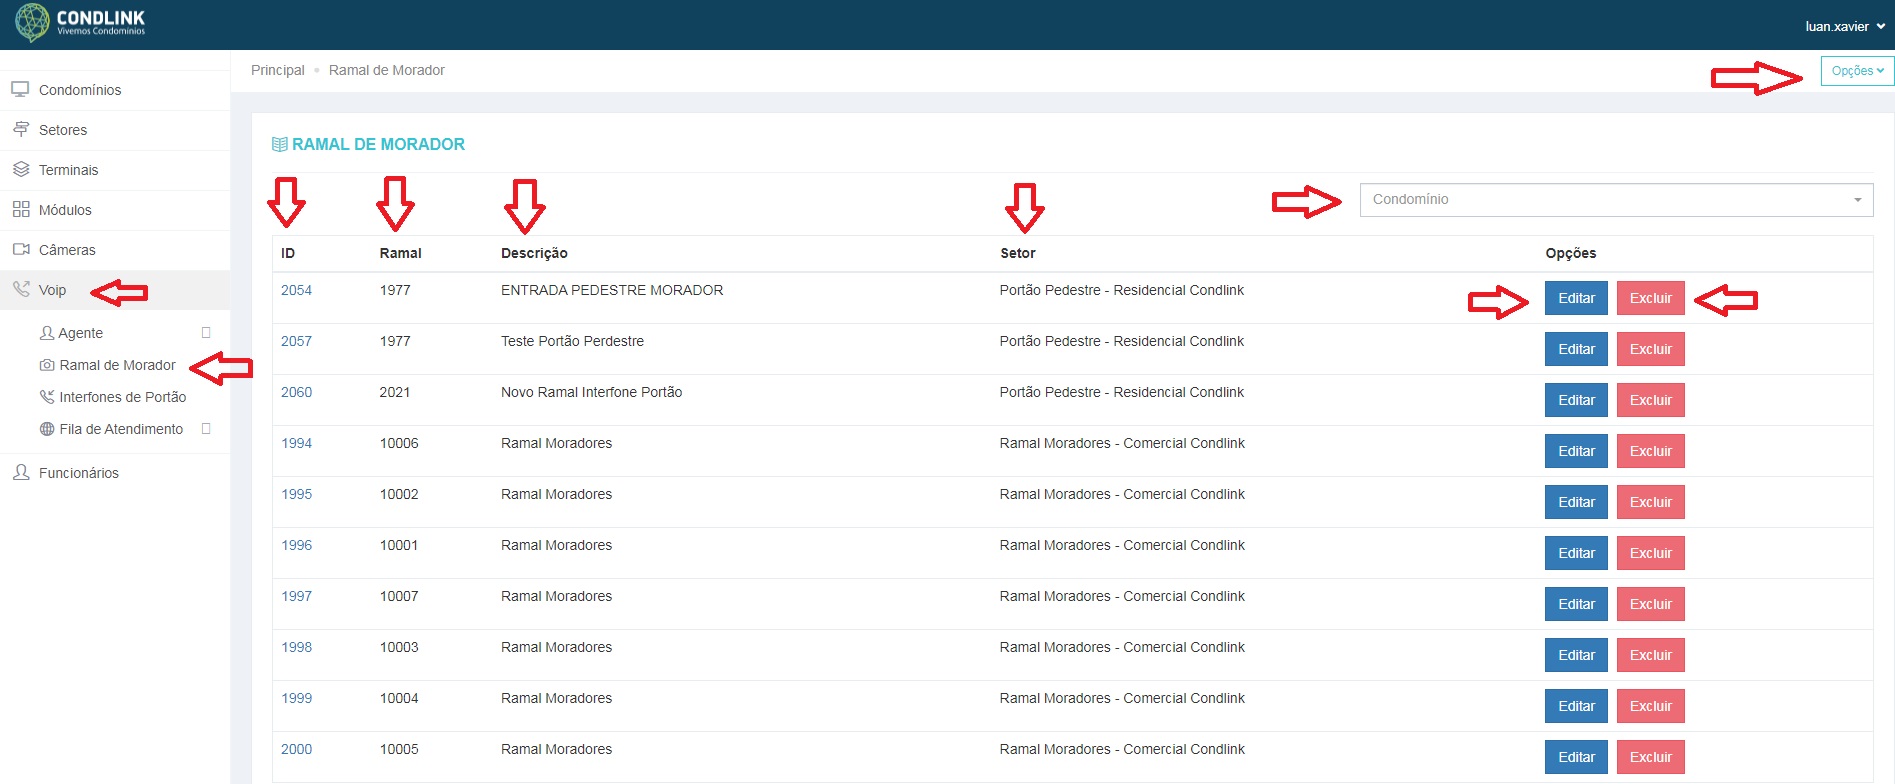Click the Voip phone icon
The image size is (1895, 784).
point(20,290)
